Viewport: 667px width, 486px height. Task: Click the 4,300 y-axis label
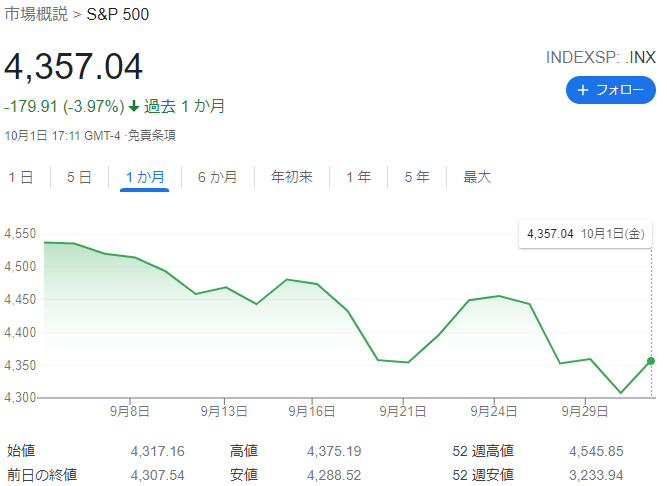point(20,398)
